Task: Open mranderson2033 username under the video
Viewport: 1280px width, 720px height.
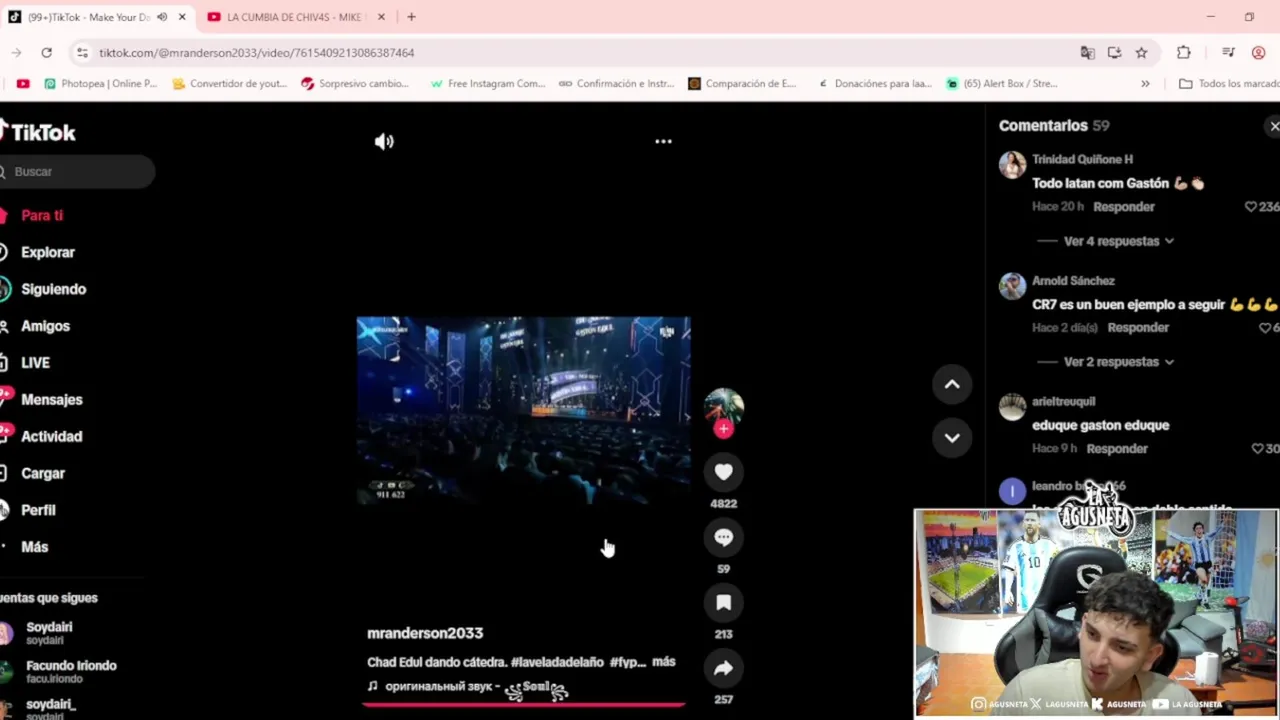Action: click(x=425, y=633)
